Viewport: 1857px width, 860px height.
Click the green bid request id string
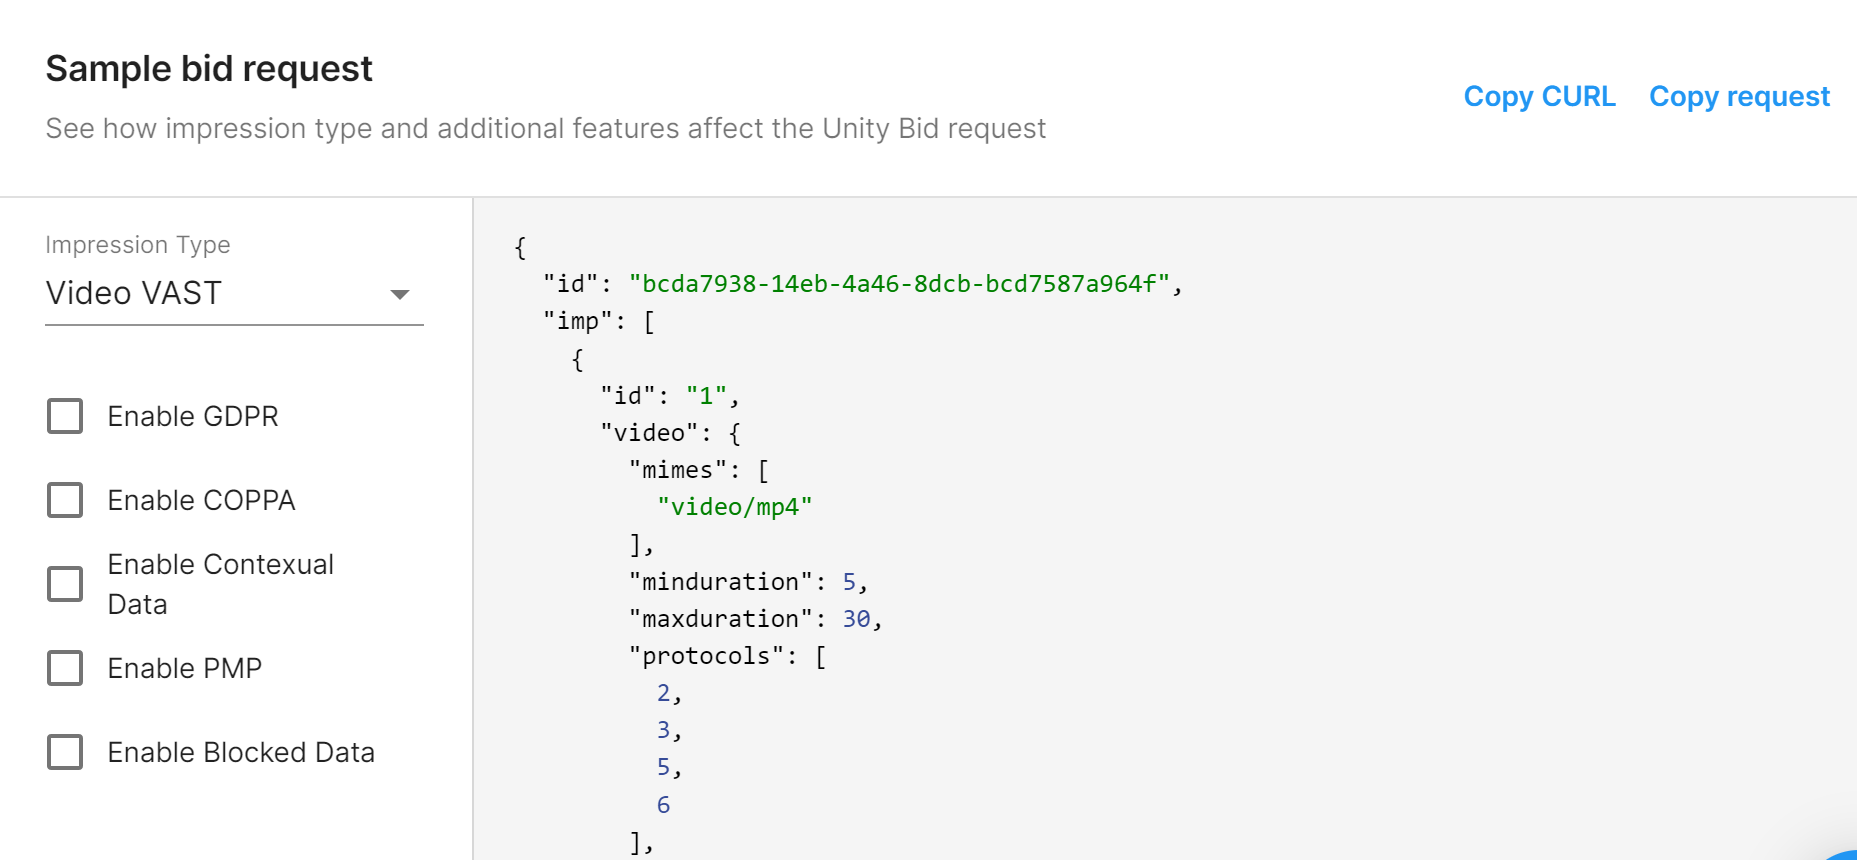coord(898,284)
